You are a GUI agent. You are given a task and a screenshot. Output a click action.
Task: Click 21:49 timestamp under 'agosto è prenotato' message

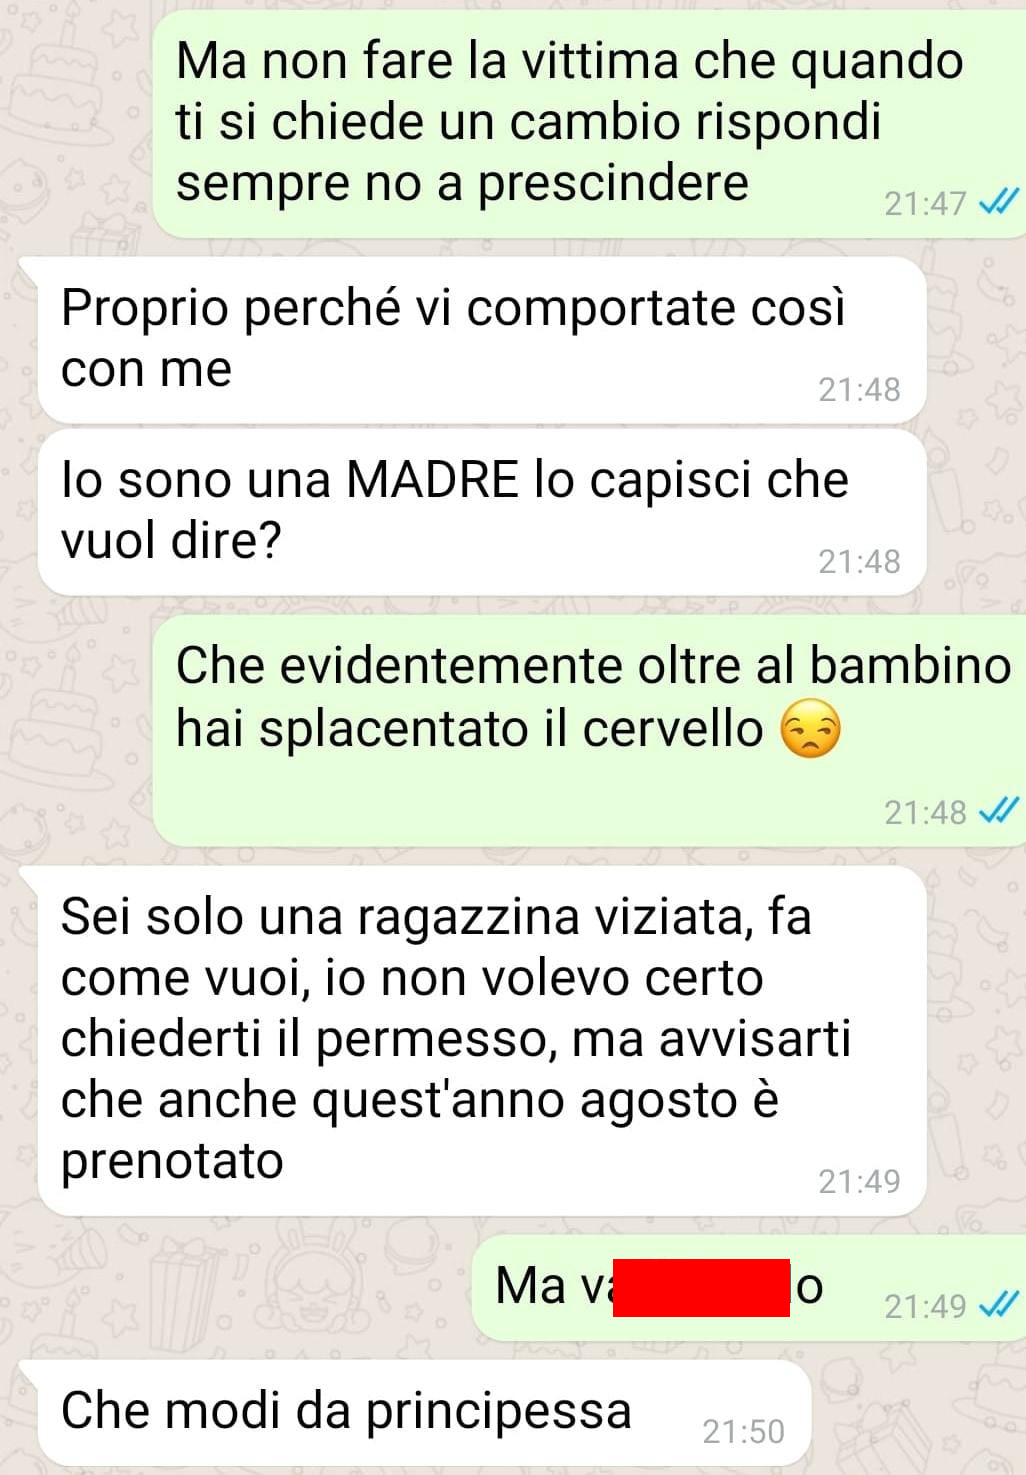(x=859, y=1182)
